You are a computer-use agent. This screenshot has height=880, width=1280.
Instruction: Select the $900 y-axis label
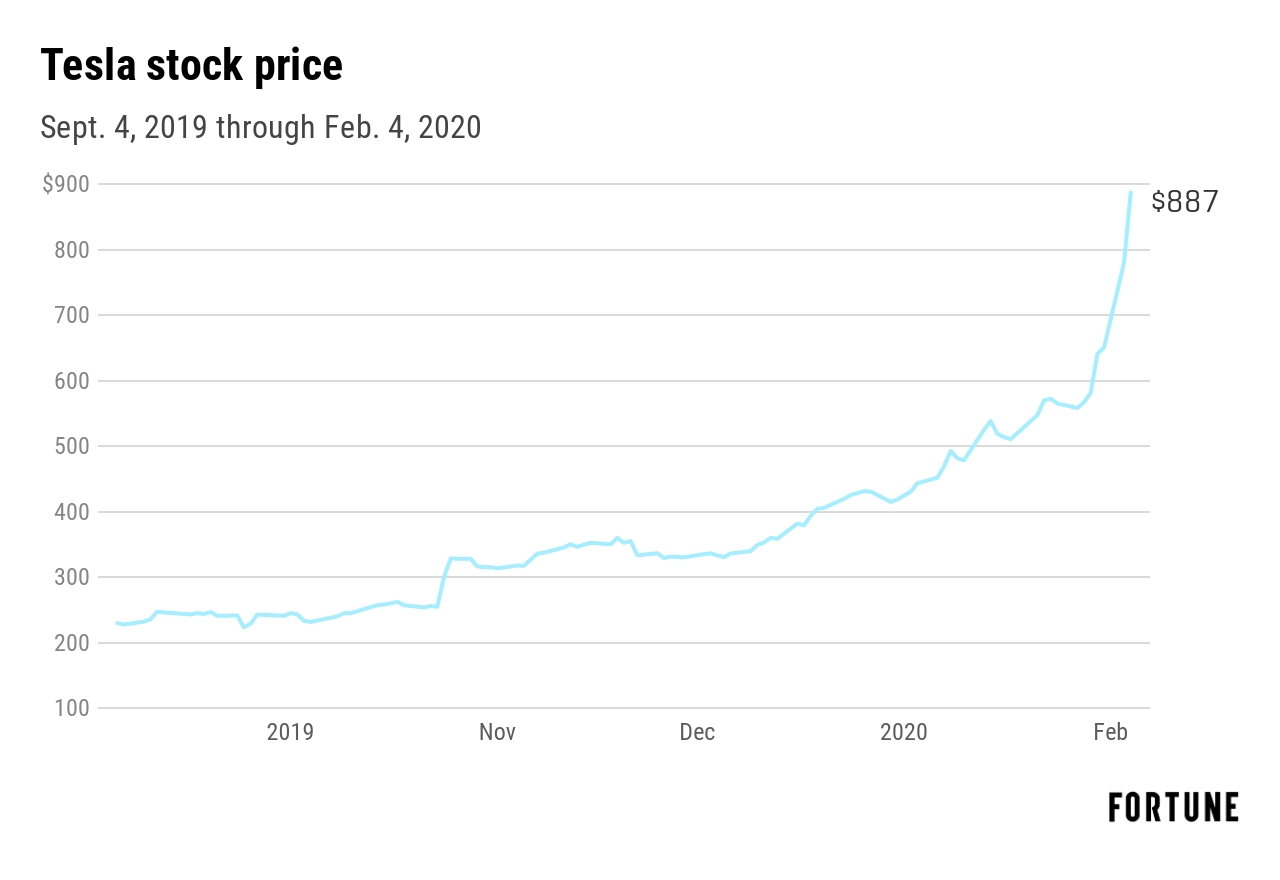coord(65,184)
